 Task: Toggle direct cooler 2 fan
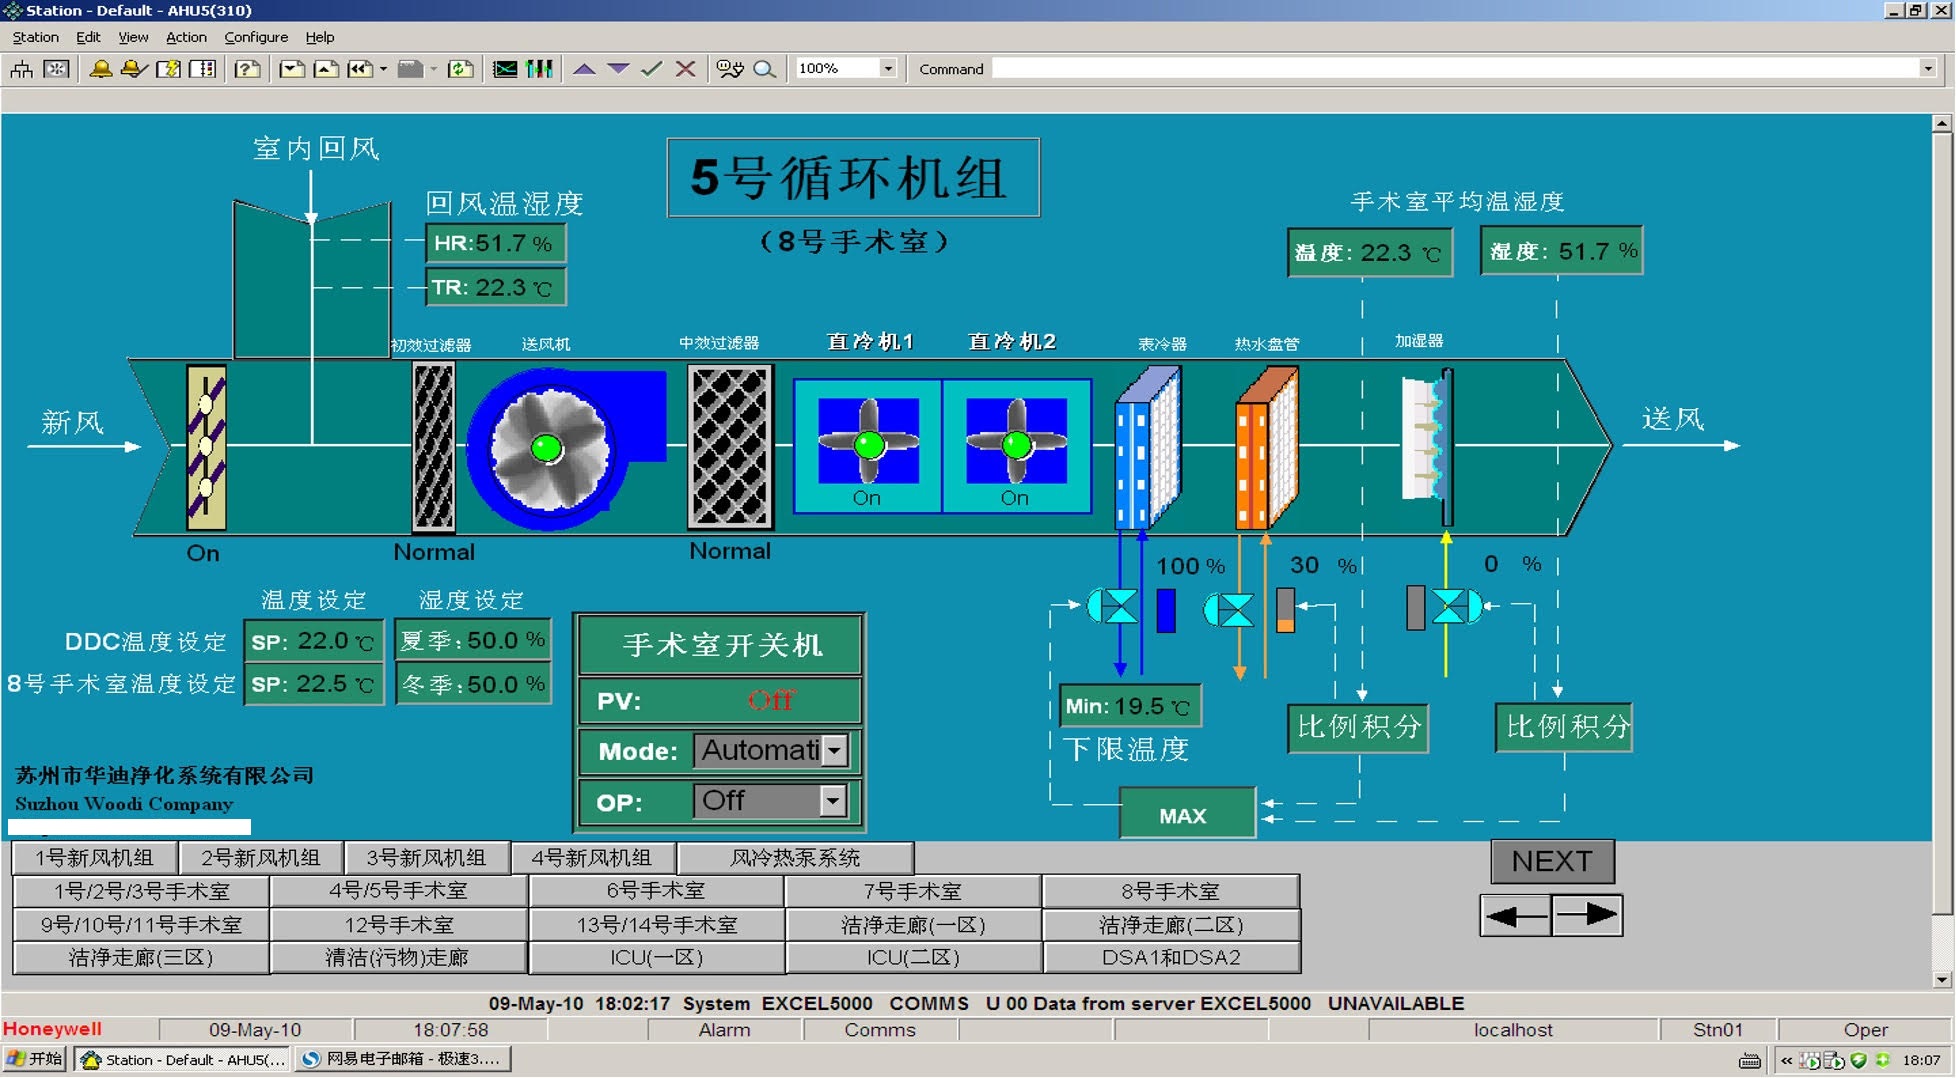click(x=1016, y=443)
